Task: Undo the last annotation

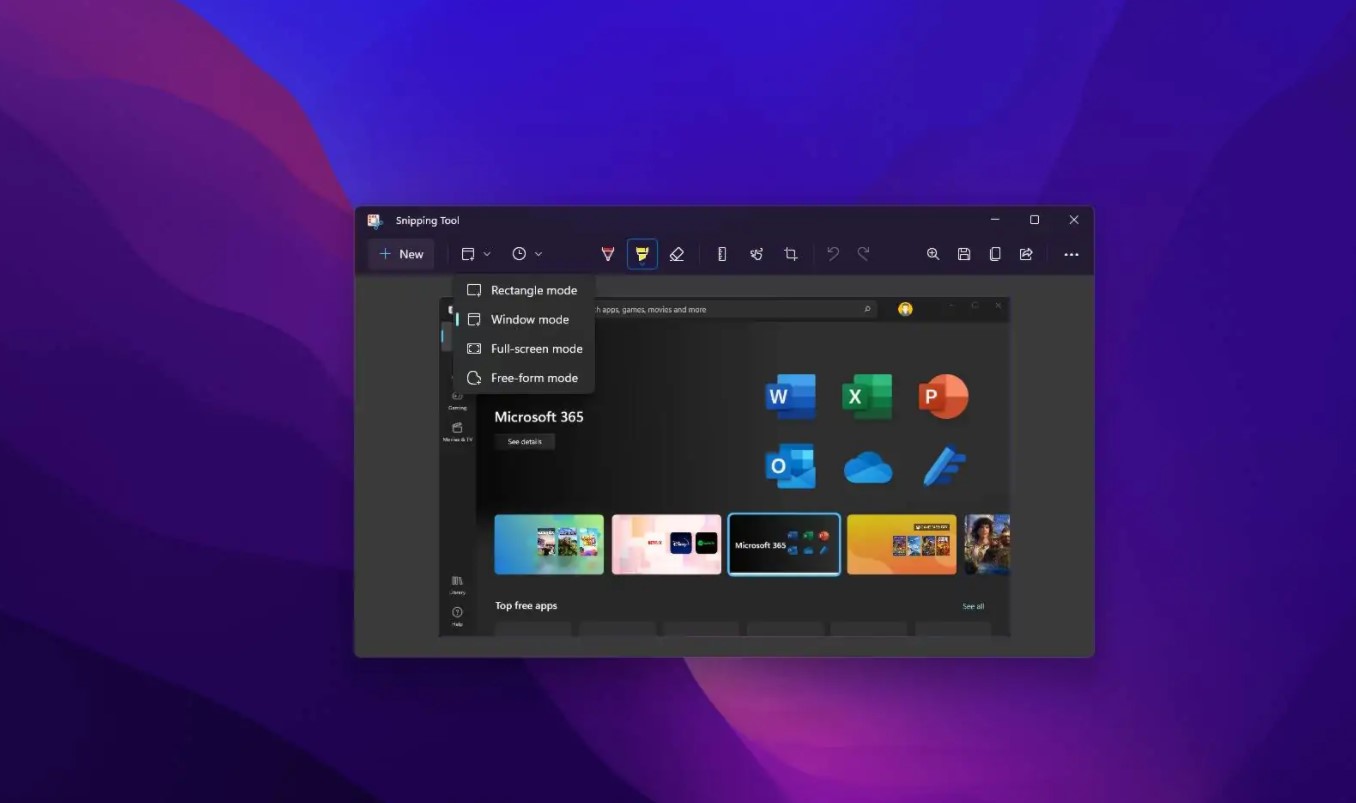Action: pos(832,253)
